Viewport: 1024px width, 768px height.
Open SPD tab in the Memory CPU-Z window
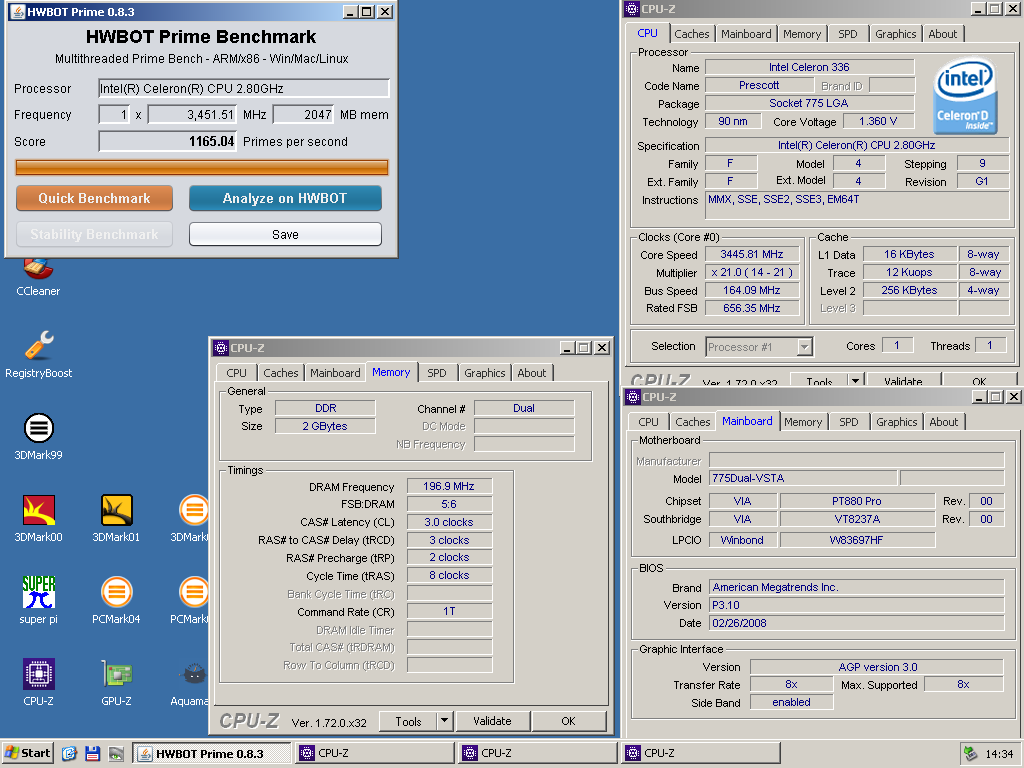[x=437, y=373]
